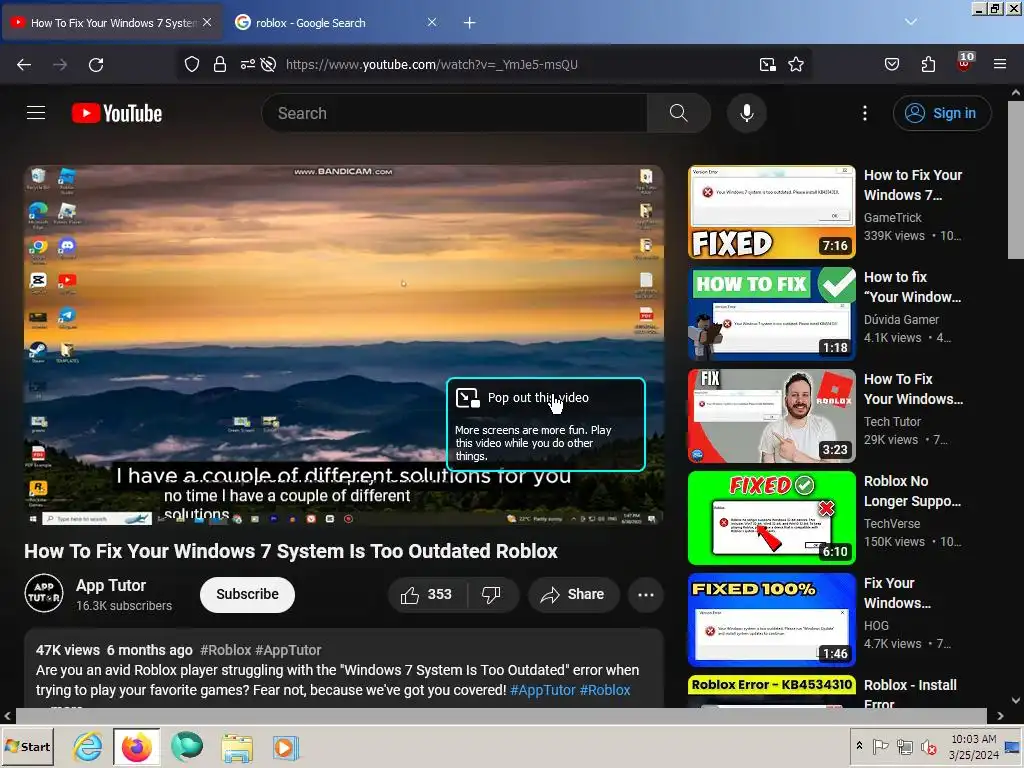Open the Pocket save icon
The width and height of the screenshot is (1024, 768).
pyautogui.click(x=891, y=64)
